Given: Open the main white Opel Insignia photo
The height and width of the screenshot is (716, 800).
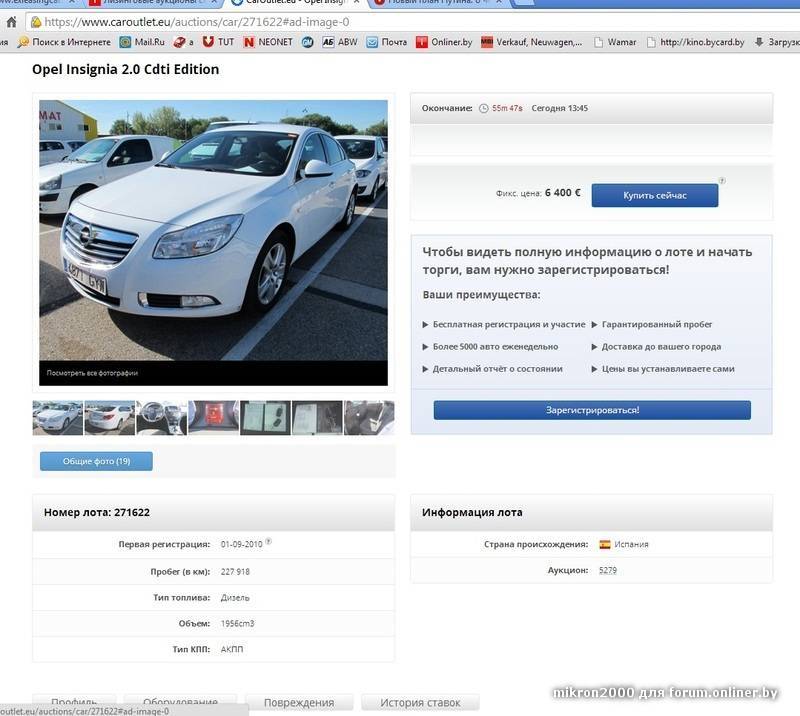Looking at the screenshot, I should click(213, 230).
